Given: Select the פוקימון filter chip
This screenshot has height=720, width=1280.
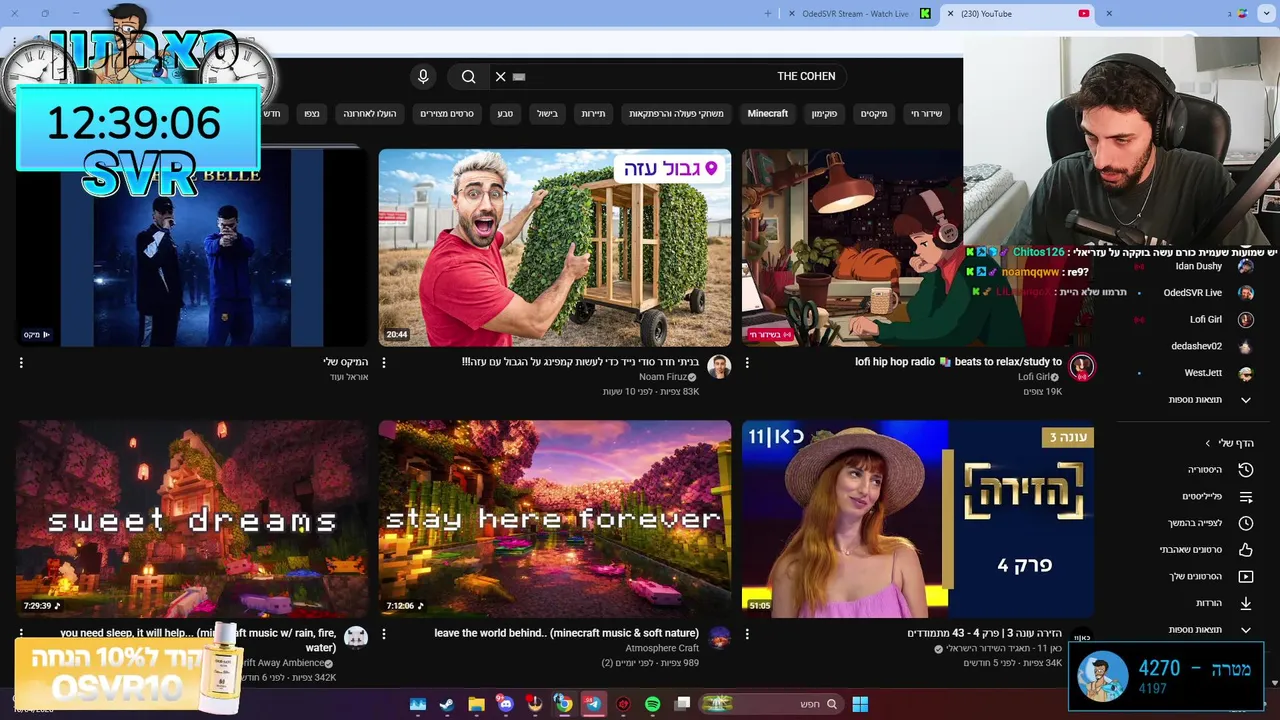Looking at the screenshot, I should coord(824,114).
